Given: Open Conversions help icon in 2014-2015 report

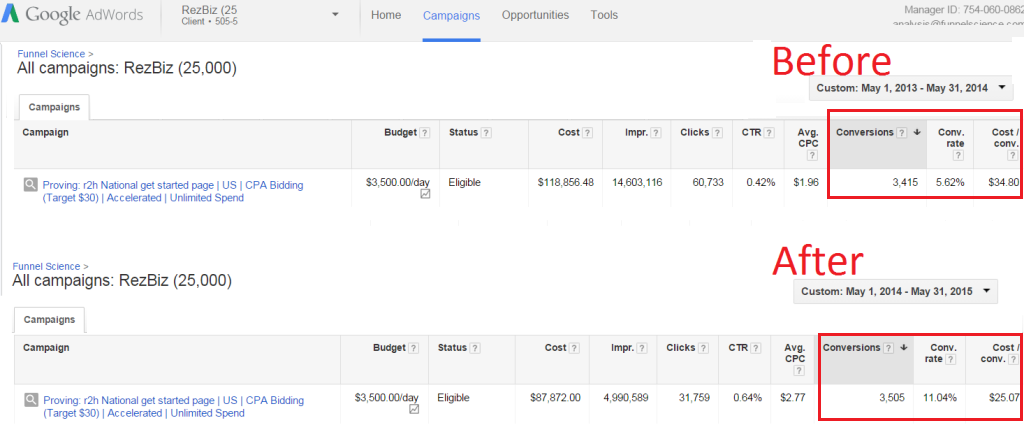Looking at the screenshot, I should (889, 348).
